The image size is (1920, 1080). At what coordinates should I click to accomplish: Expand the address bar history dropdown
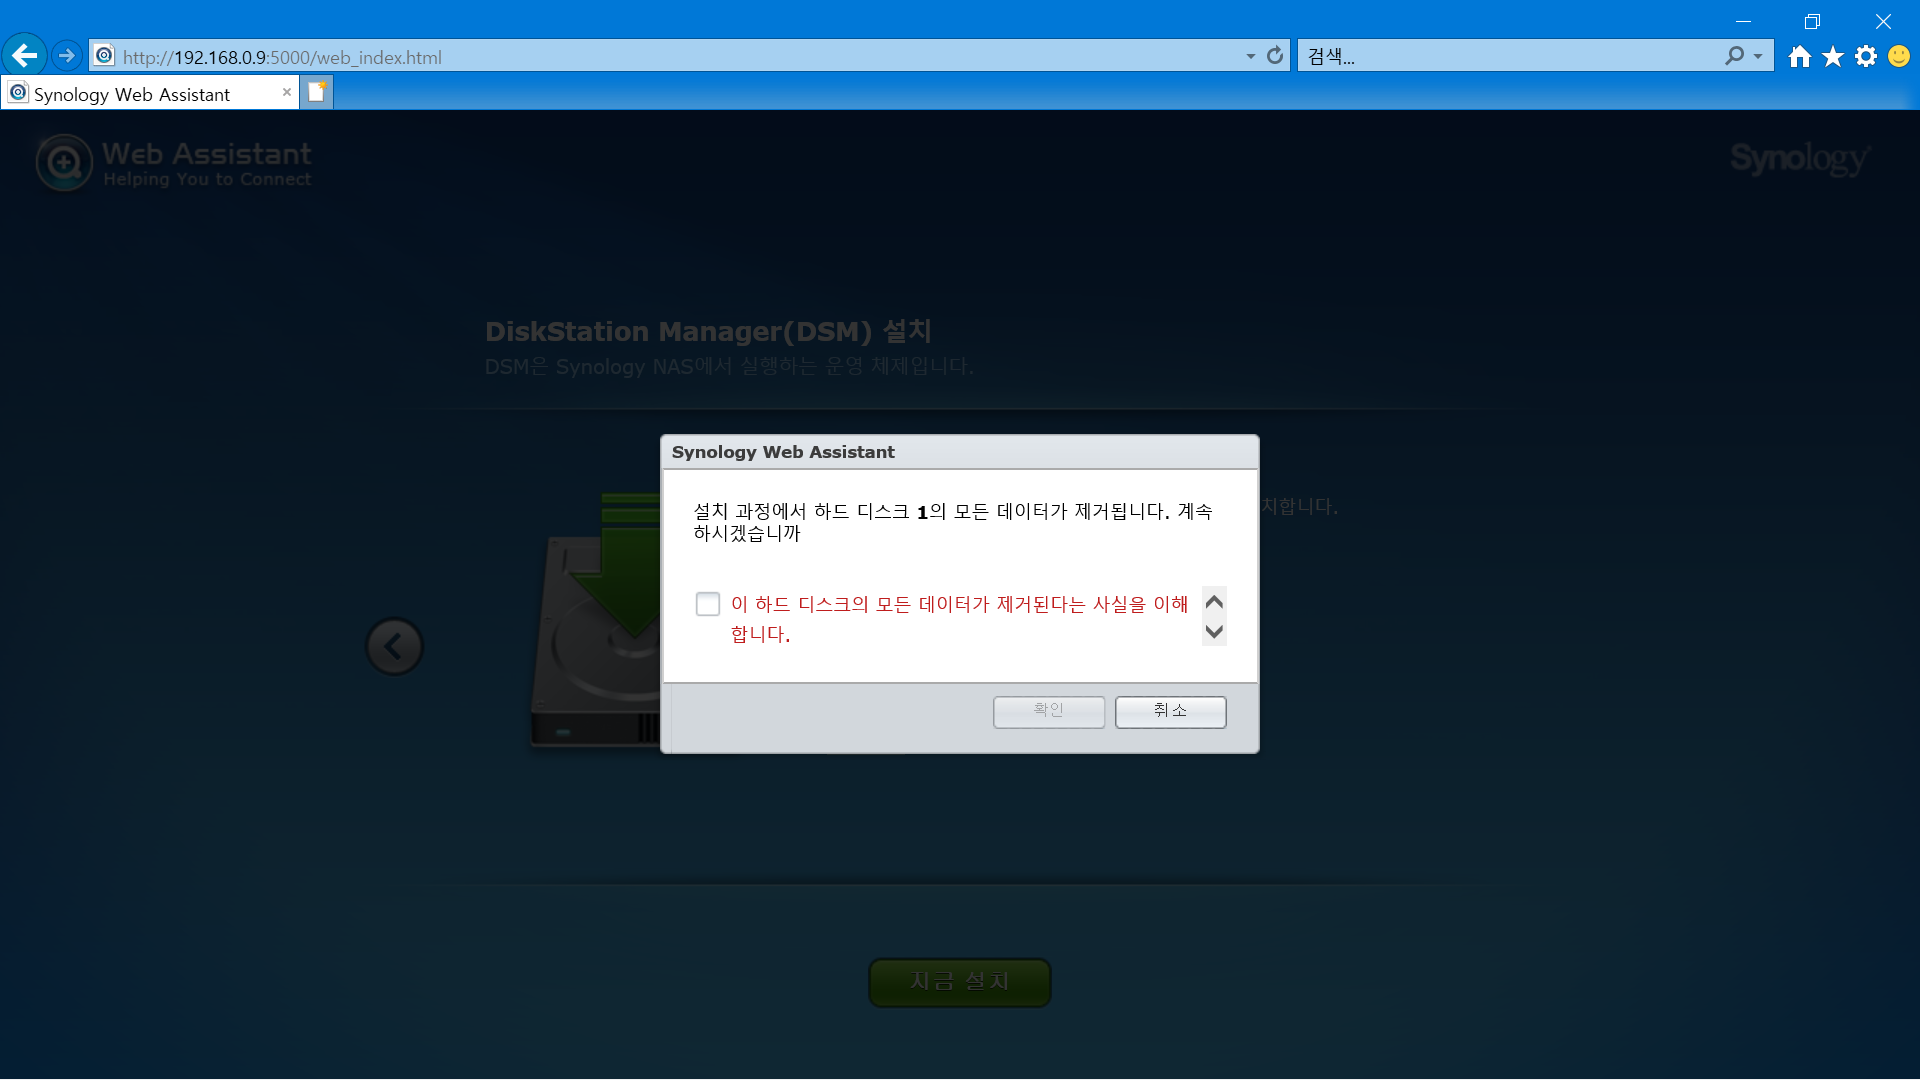1250,57
